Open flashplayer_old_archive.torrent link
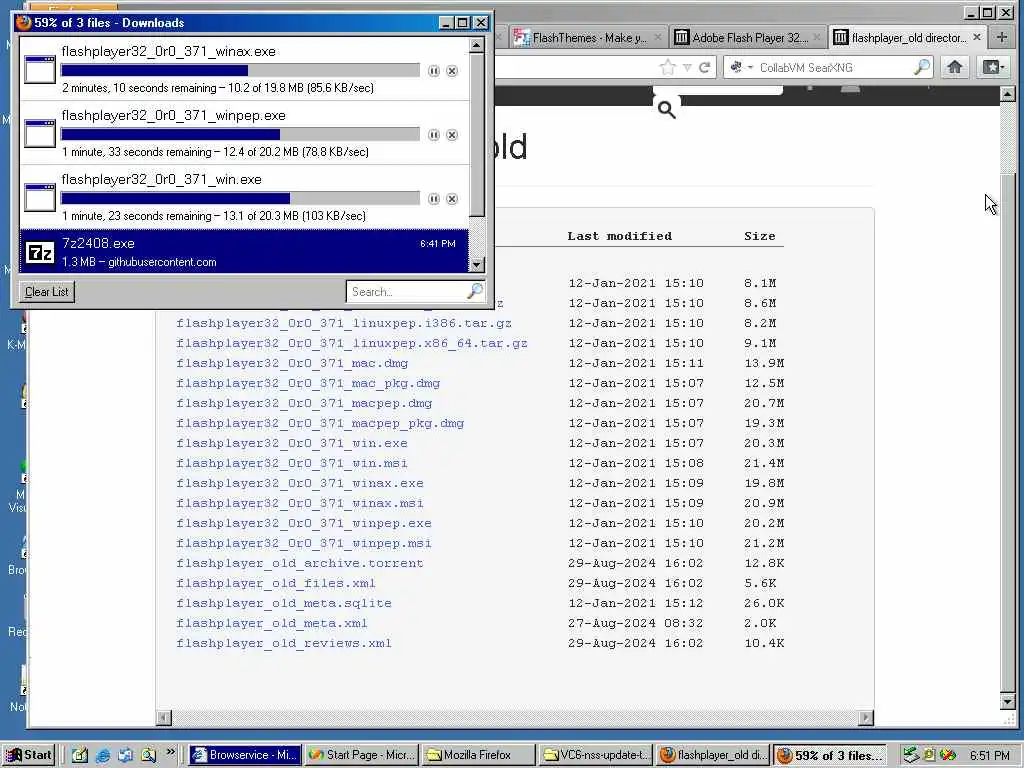 click(x=300, y=563)
